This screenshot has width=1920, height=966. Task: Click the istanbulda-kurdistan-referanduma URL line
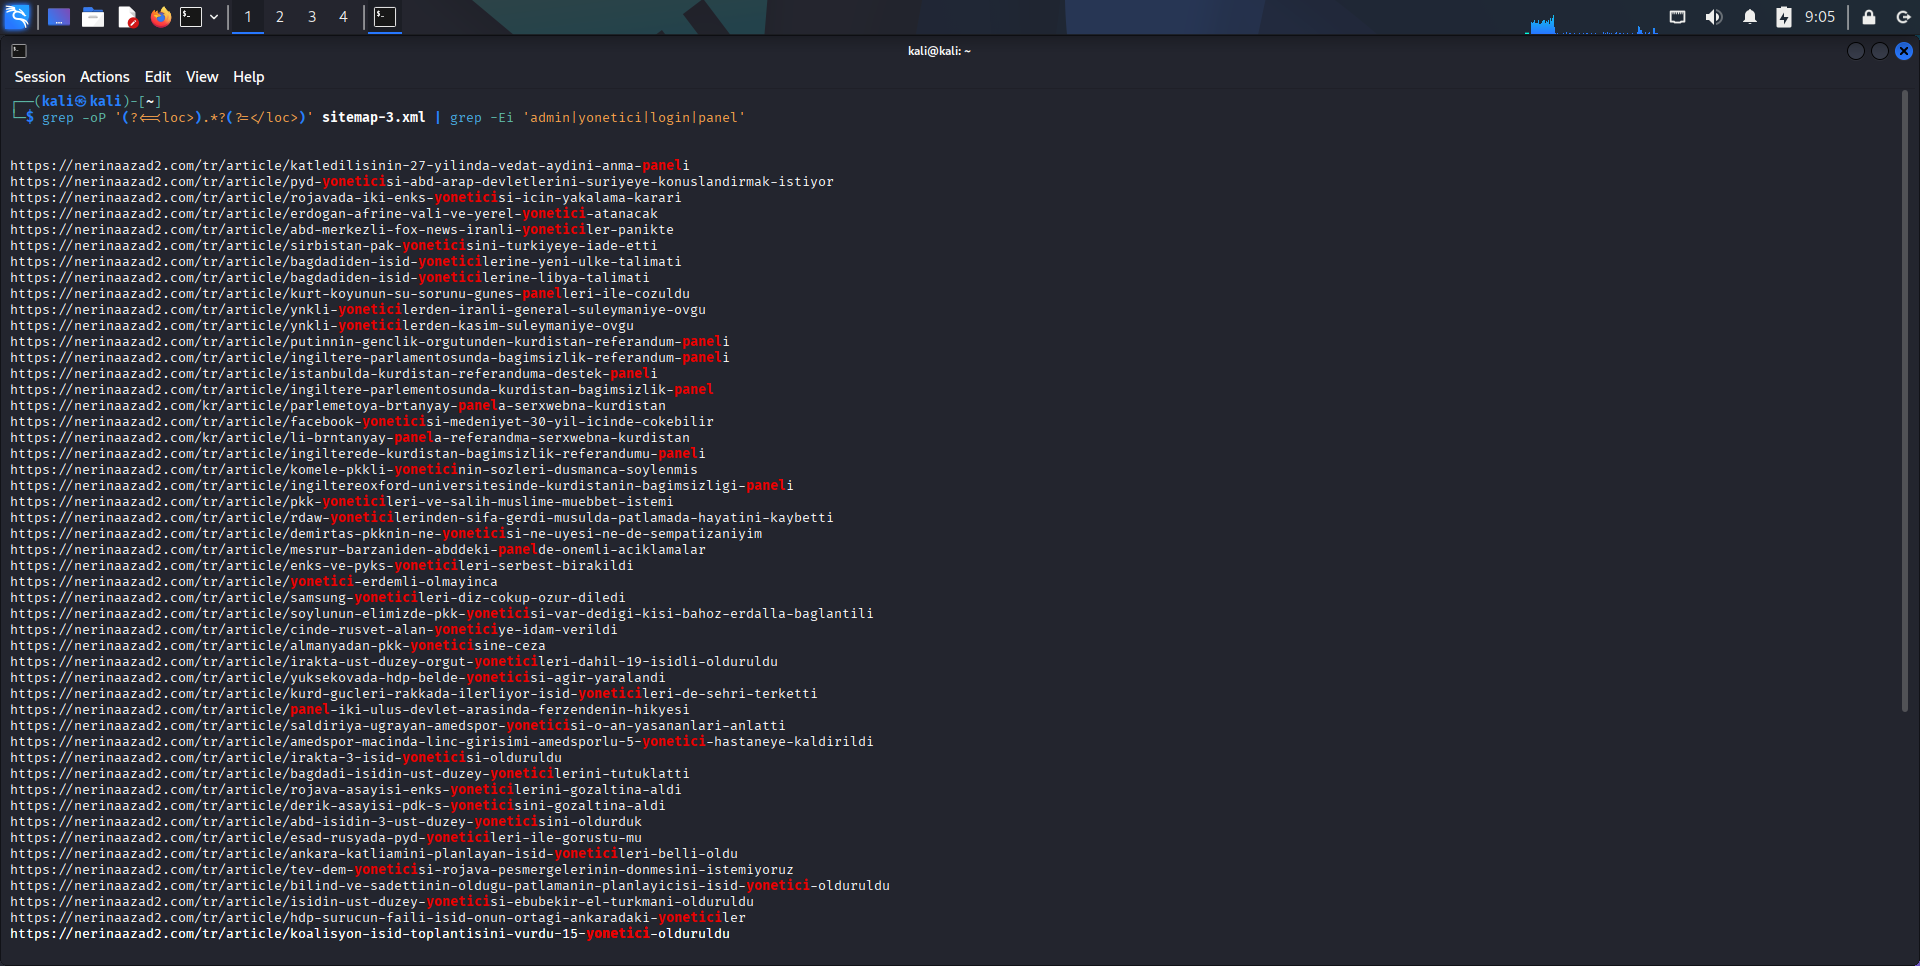[334, 374]
